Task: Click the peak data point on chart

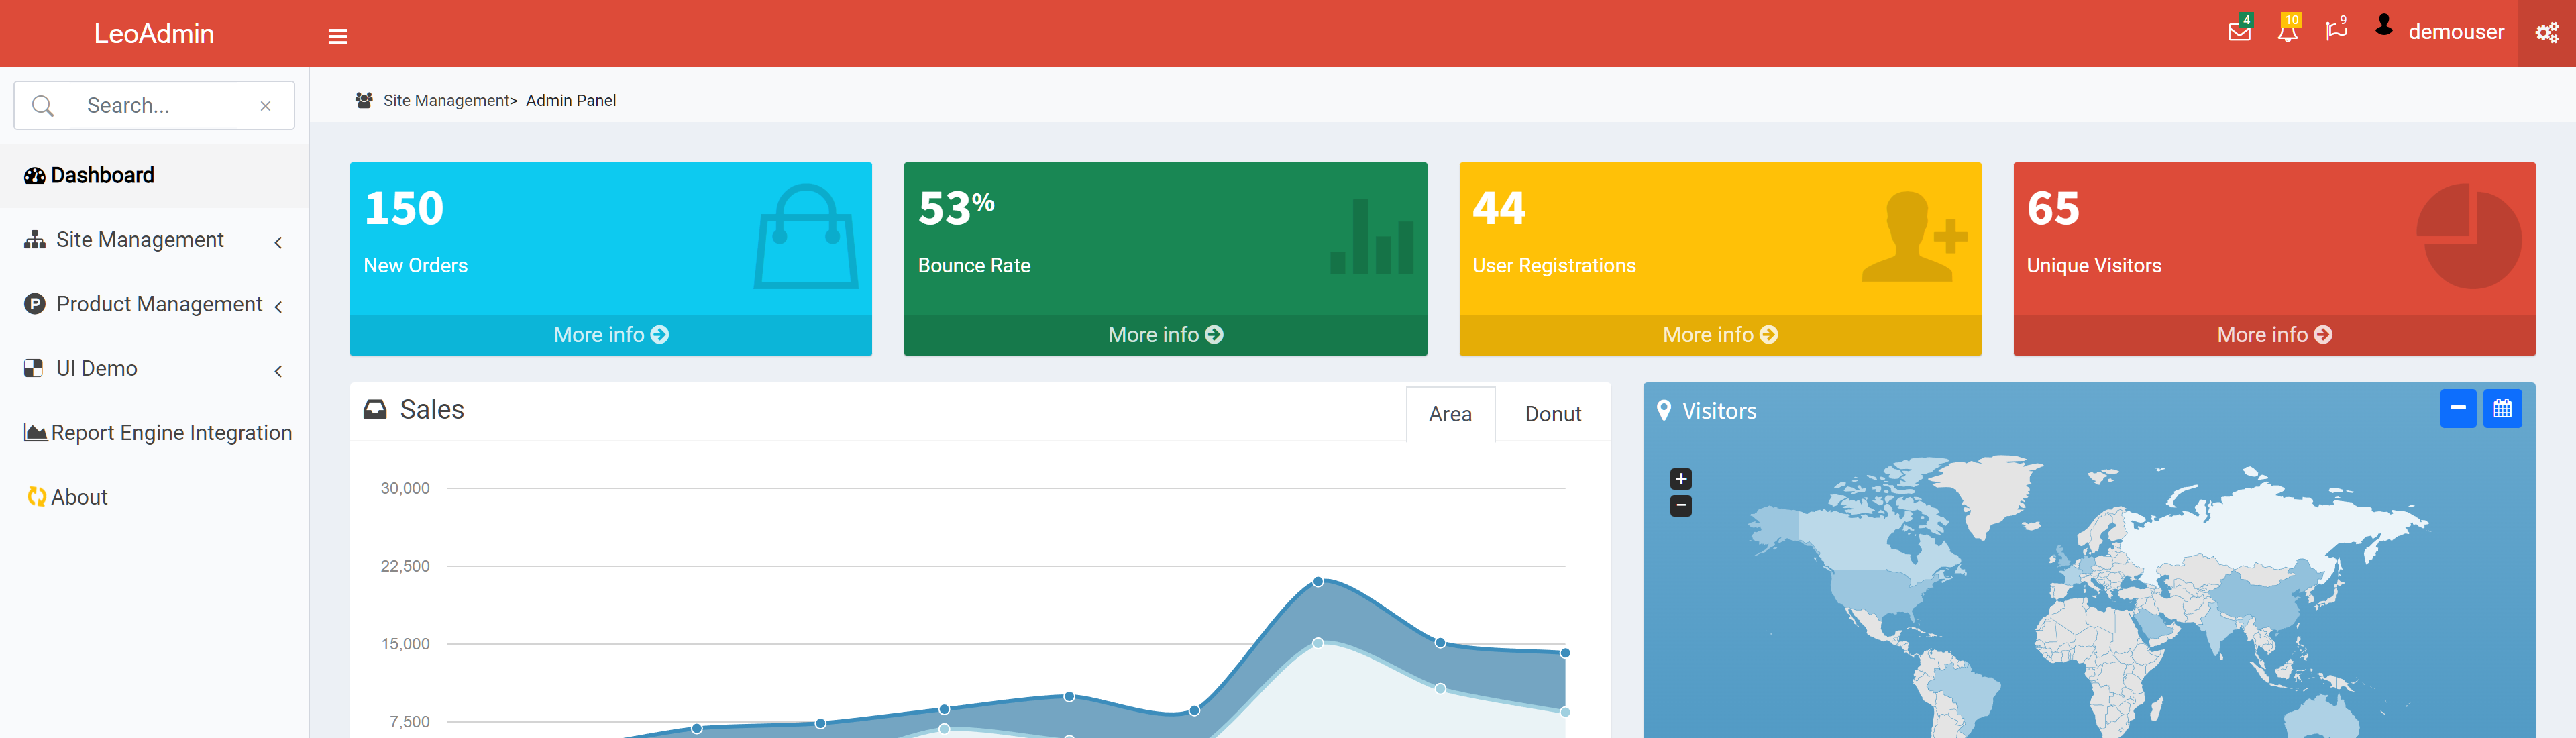Action: (x=1318, y=581)
